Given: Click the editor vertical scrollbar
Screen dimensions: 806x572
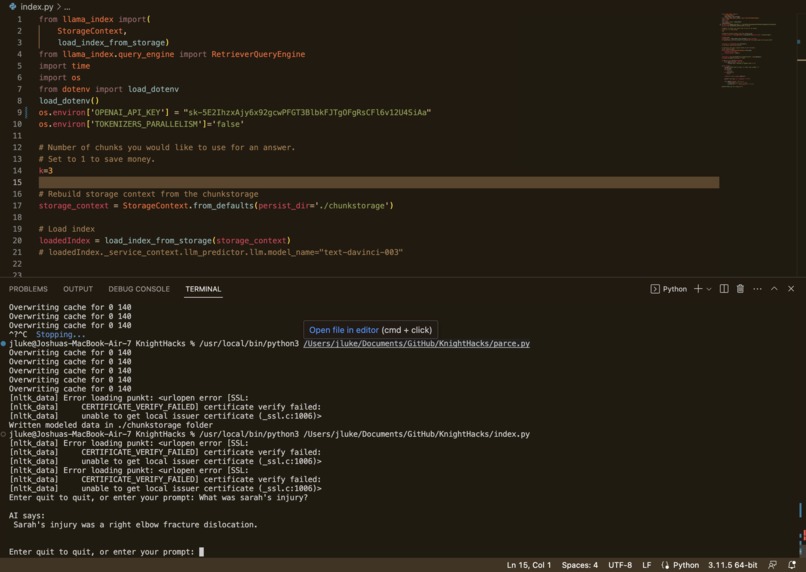Looking at the screenshot, I should 801,144.
